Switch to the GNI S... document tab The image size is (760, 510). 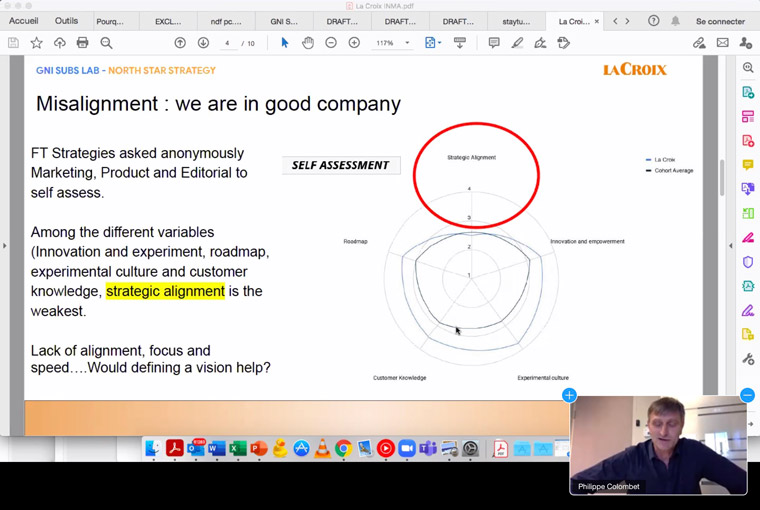[x=284, y=21]
